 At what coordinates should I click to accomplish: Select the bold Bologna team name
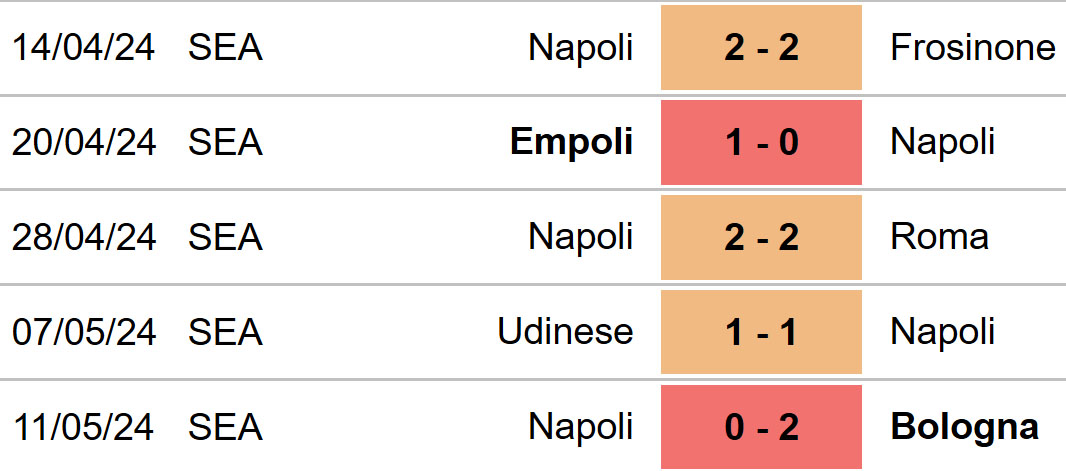[x=965, y=428]
